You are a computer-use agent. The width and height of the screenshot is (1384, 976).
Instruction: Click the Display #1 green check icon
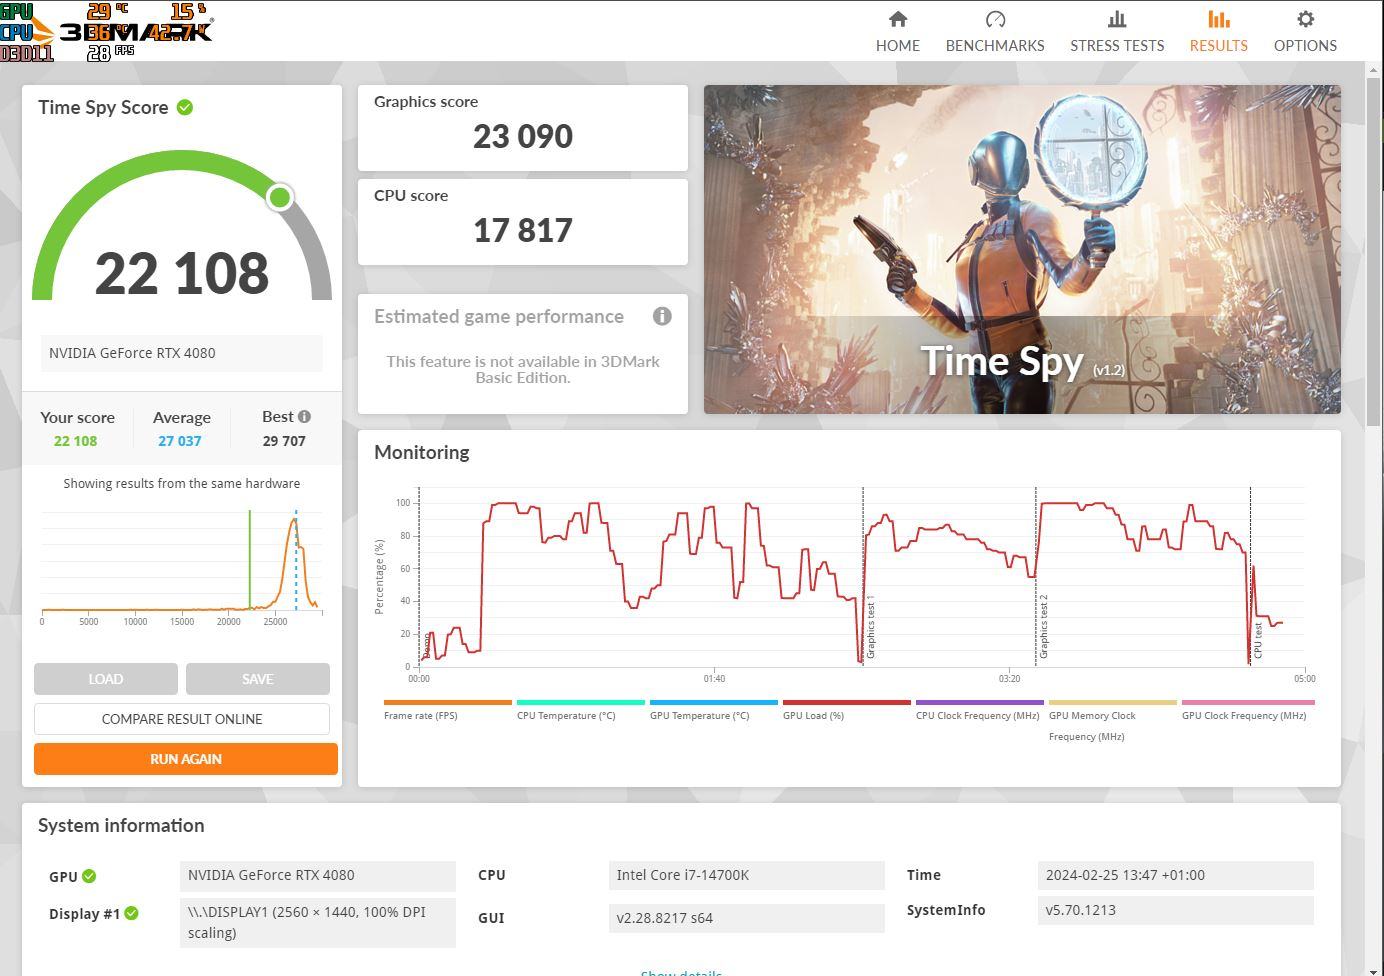[x=132, y=913]
